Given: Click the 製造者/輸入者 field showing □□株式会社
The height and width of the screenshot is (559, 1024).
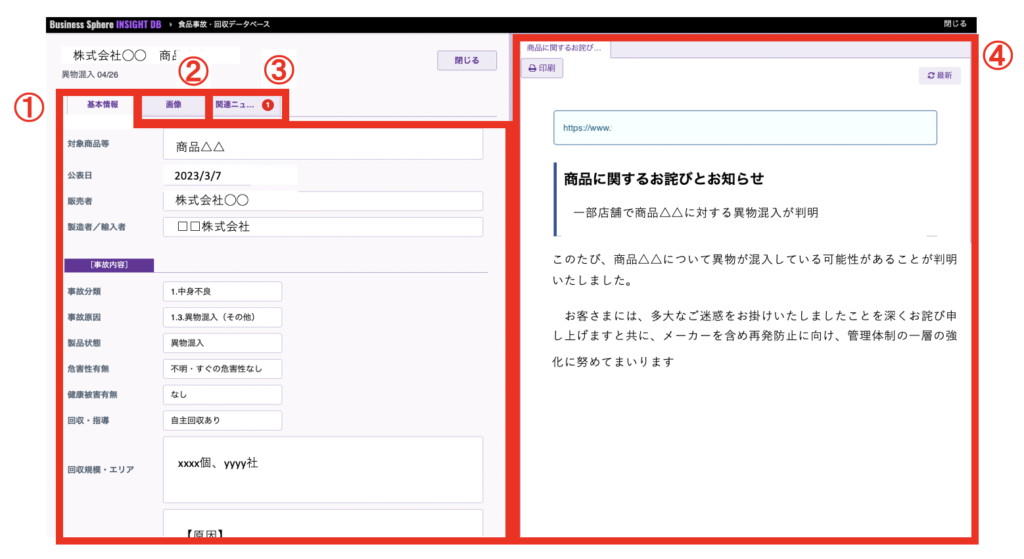Looking at the screenshot, I should (x=322, y=227).
